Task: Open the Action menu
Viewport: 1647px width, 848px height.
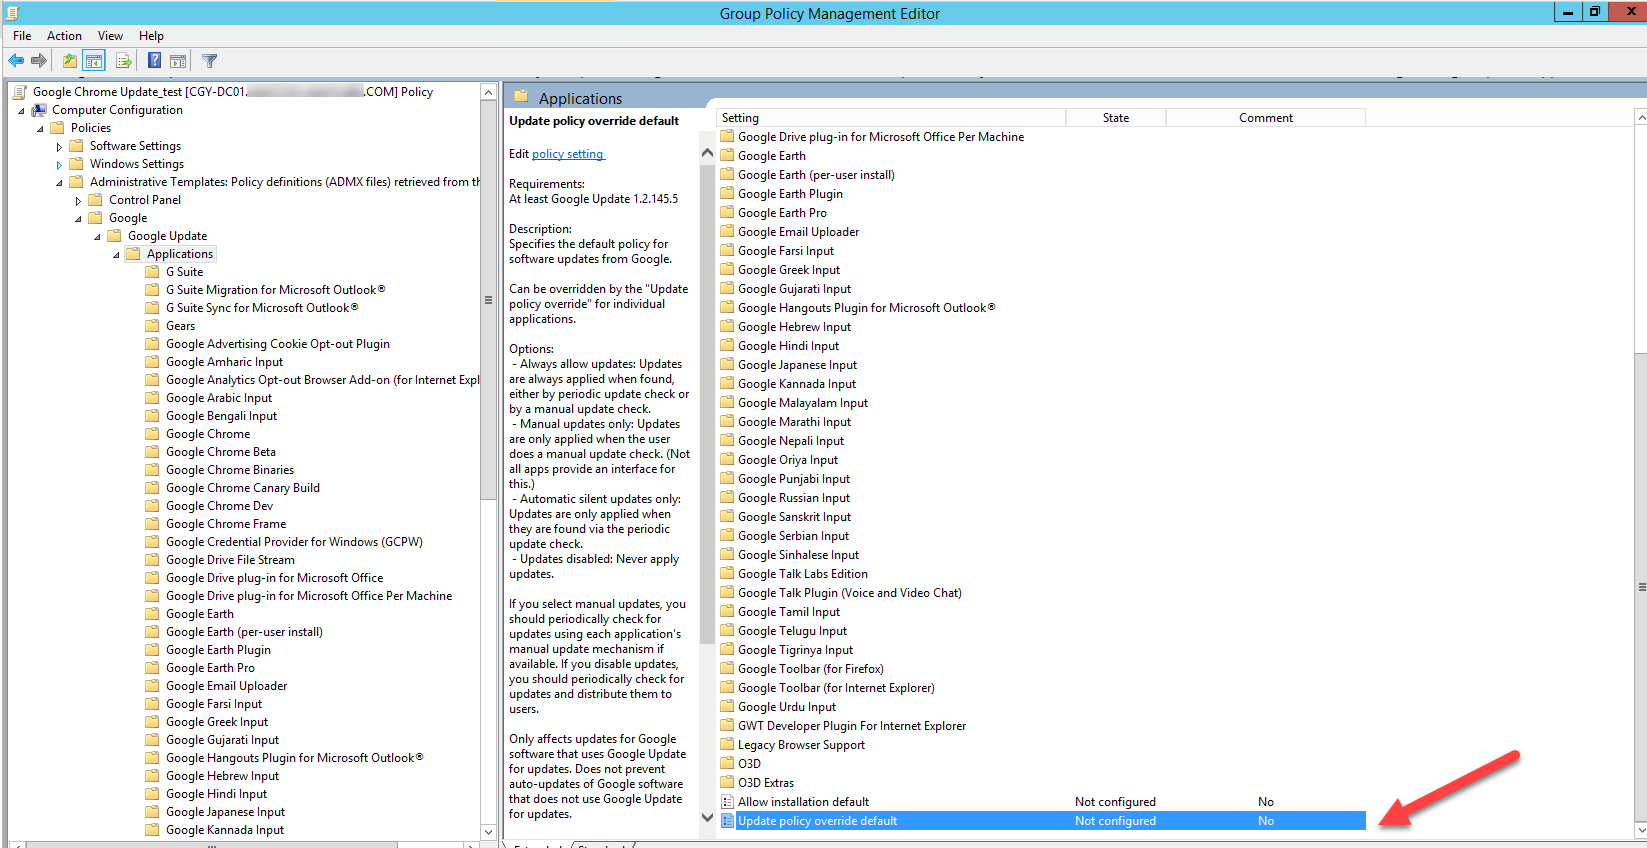Action: tap(64, 35)
